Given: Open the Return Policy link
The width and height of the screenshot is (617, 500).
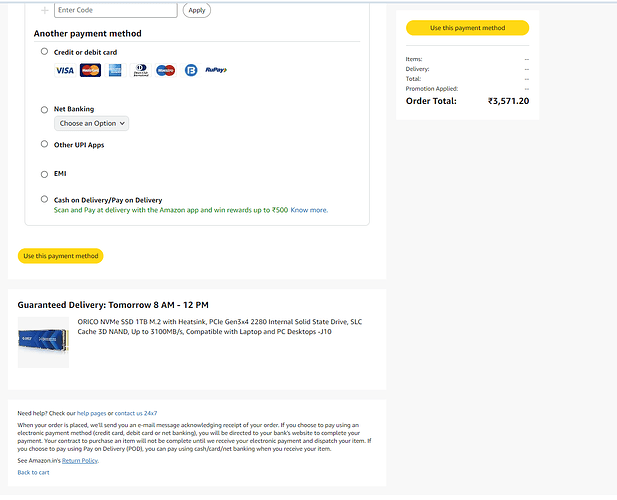Looking at the screenshot, I should pyautogui.click(x=80, y=461).
